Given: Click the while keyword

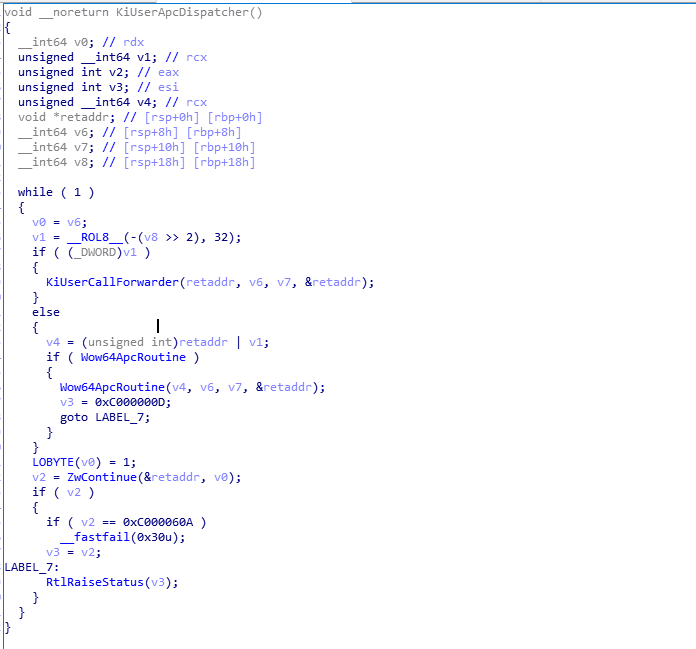Looking at the screenshot, I should click(35, 192).
